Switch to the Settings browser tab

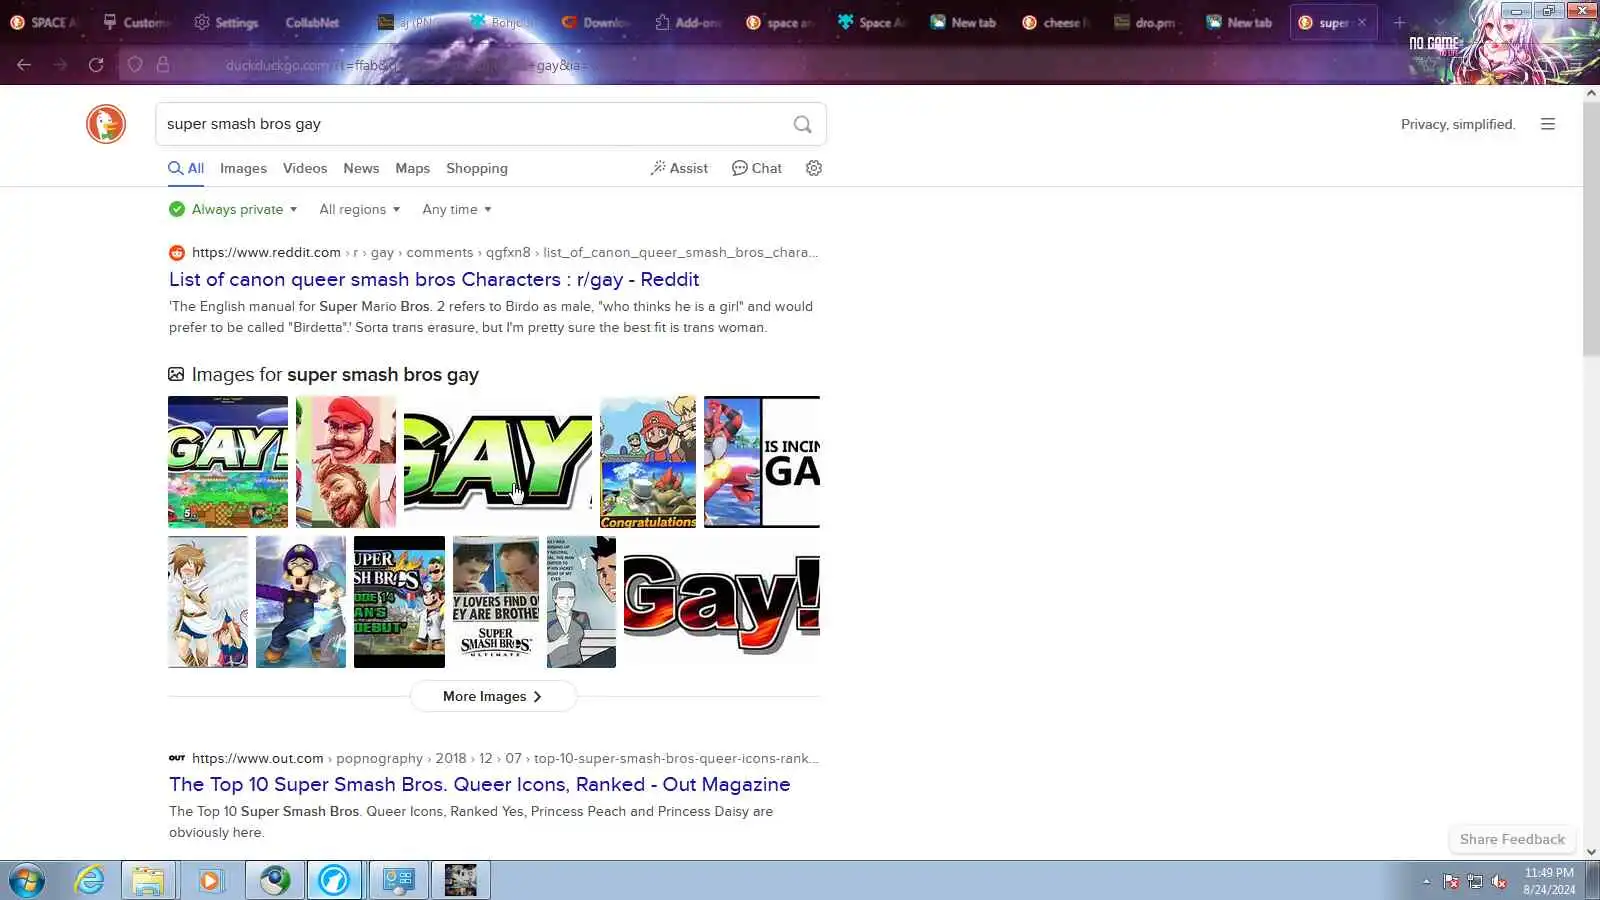coord(227,22)
